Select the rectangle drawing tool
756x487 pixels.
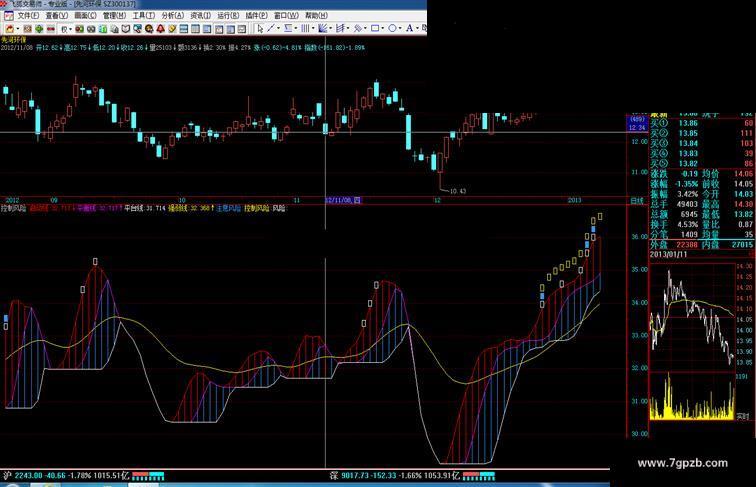[x=375, y=28]
